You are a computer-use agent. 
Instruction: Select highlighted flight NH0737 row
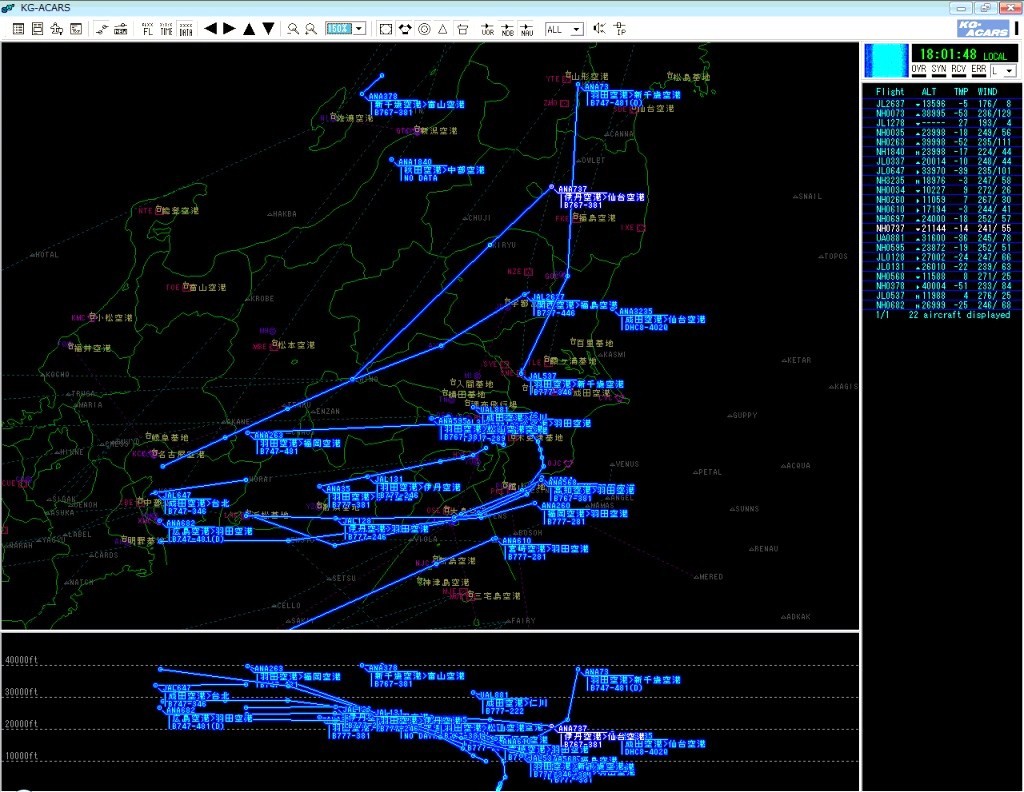point(942,229)
